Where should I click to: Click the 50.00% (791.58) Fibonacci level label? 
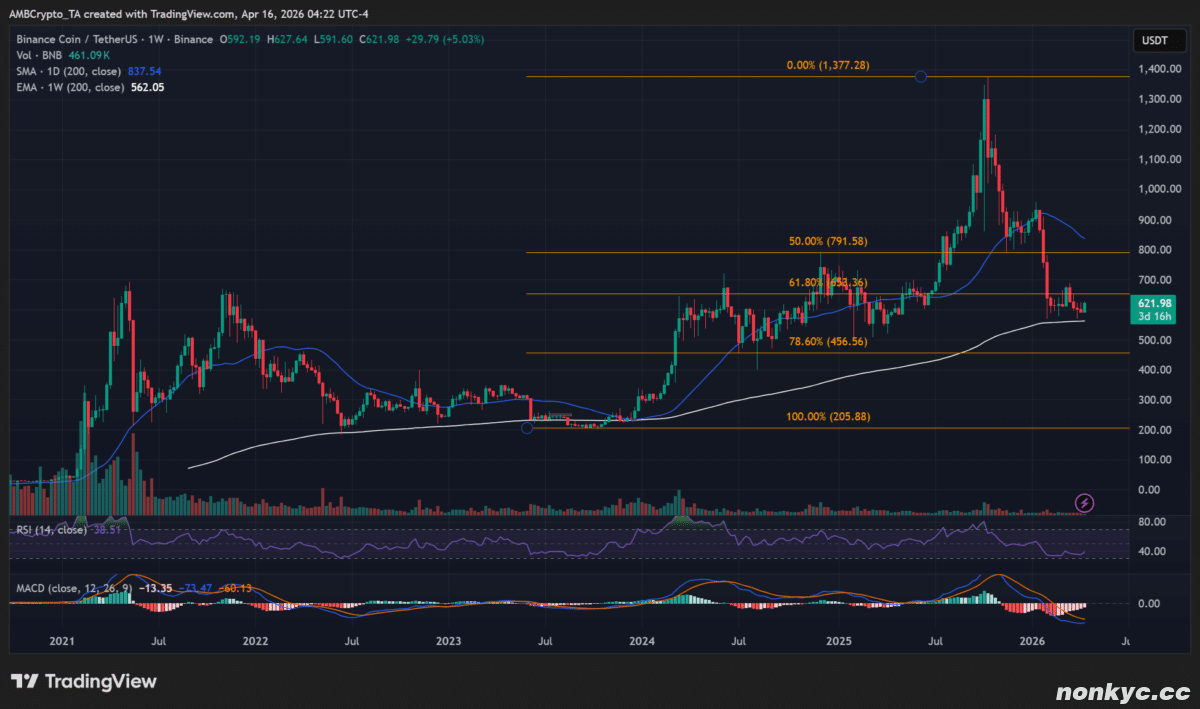(x=826, y=241)
